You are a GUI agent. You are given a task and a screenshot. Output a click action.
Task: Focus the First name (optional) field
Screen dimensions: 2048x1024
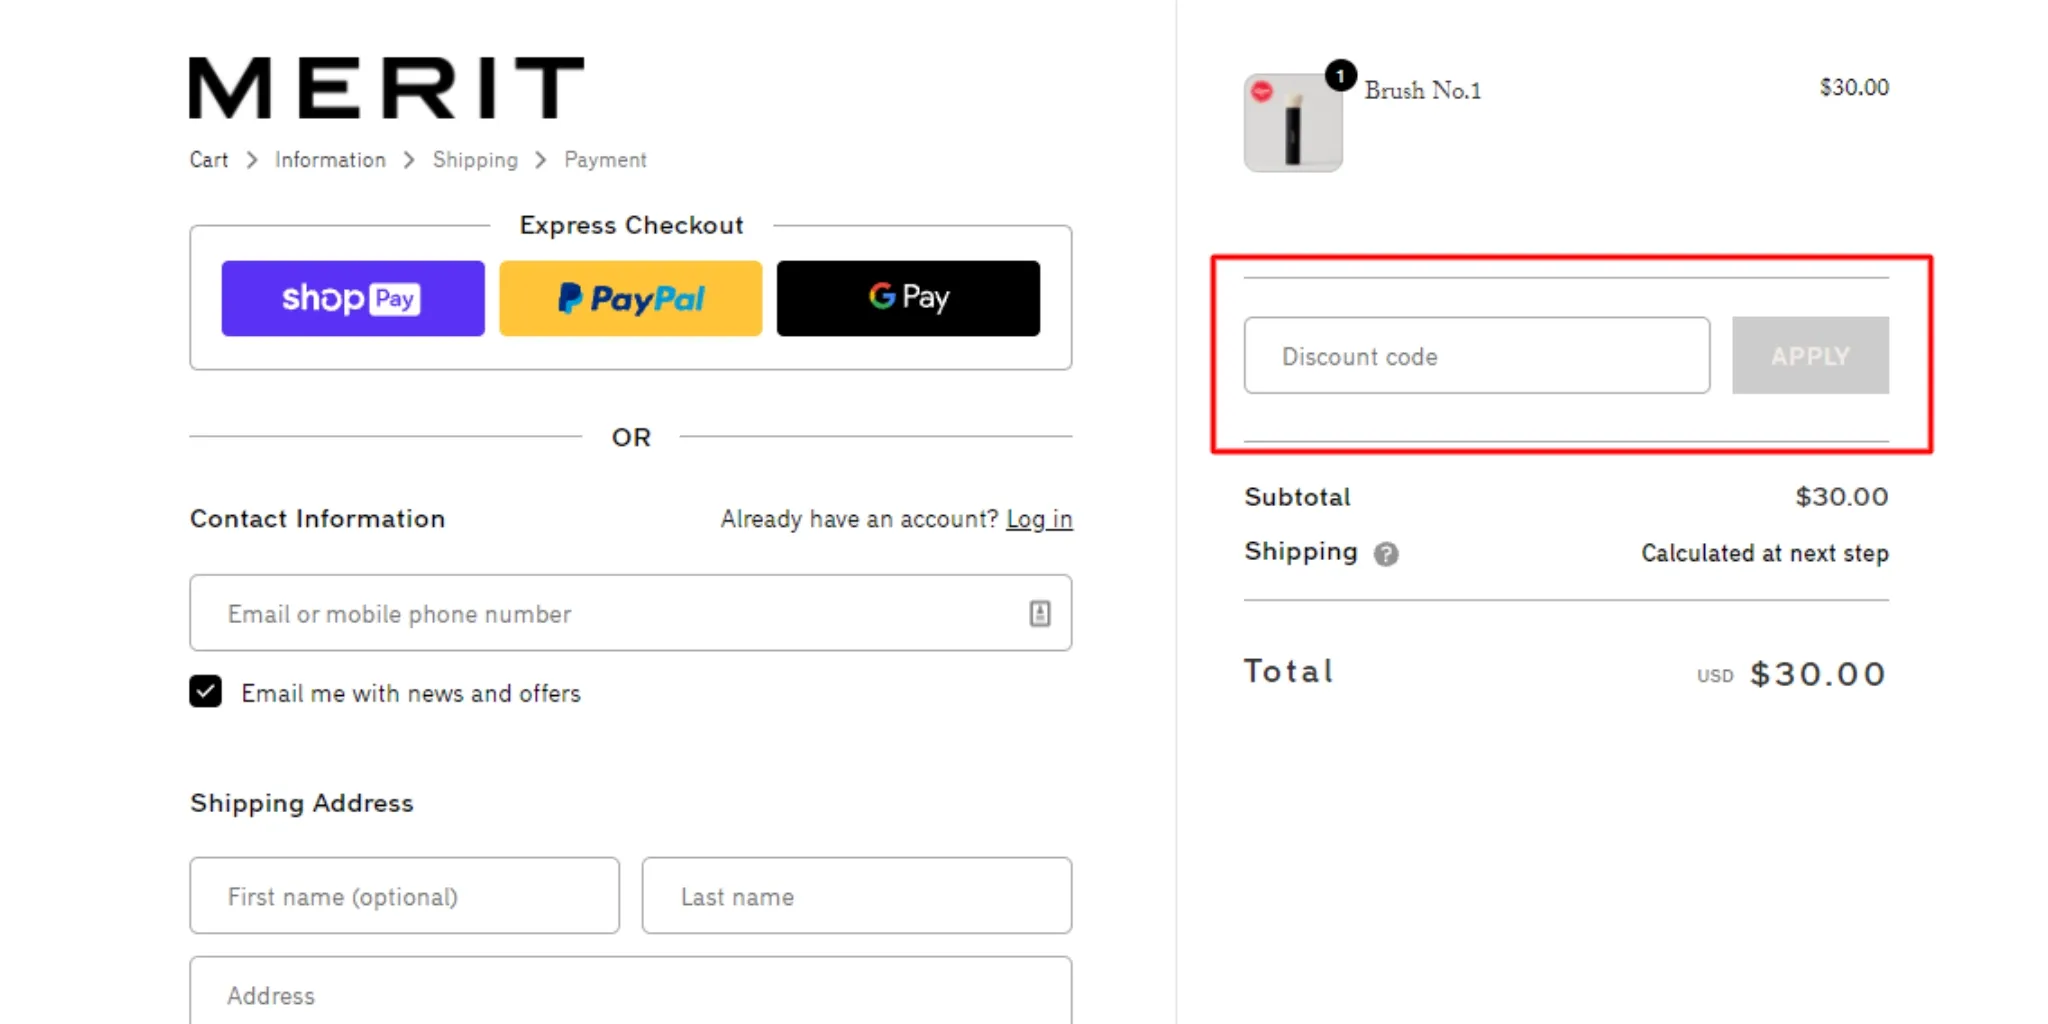pos(404,896)
